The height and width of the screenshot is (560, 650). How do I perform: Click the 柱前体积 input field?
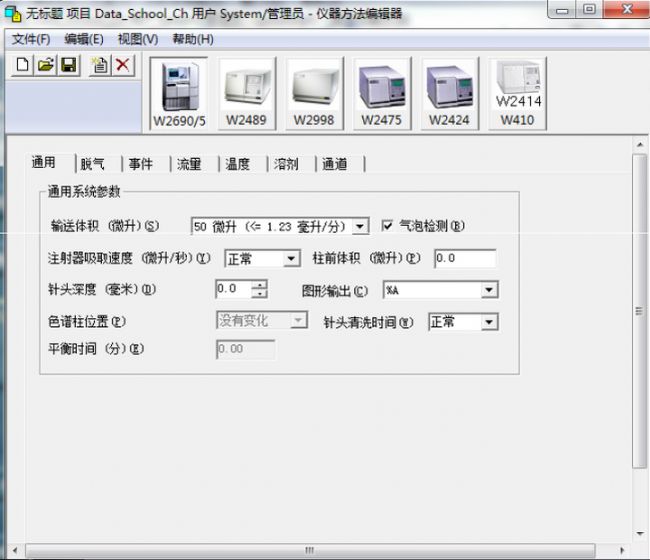[x=464, y=258]
